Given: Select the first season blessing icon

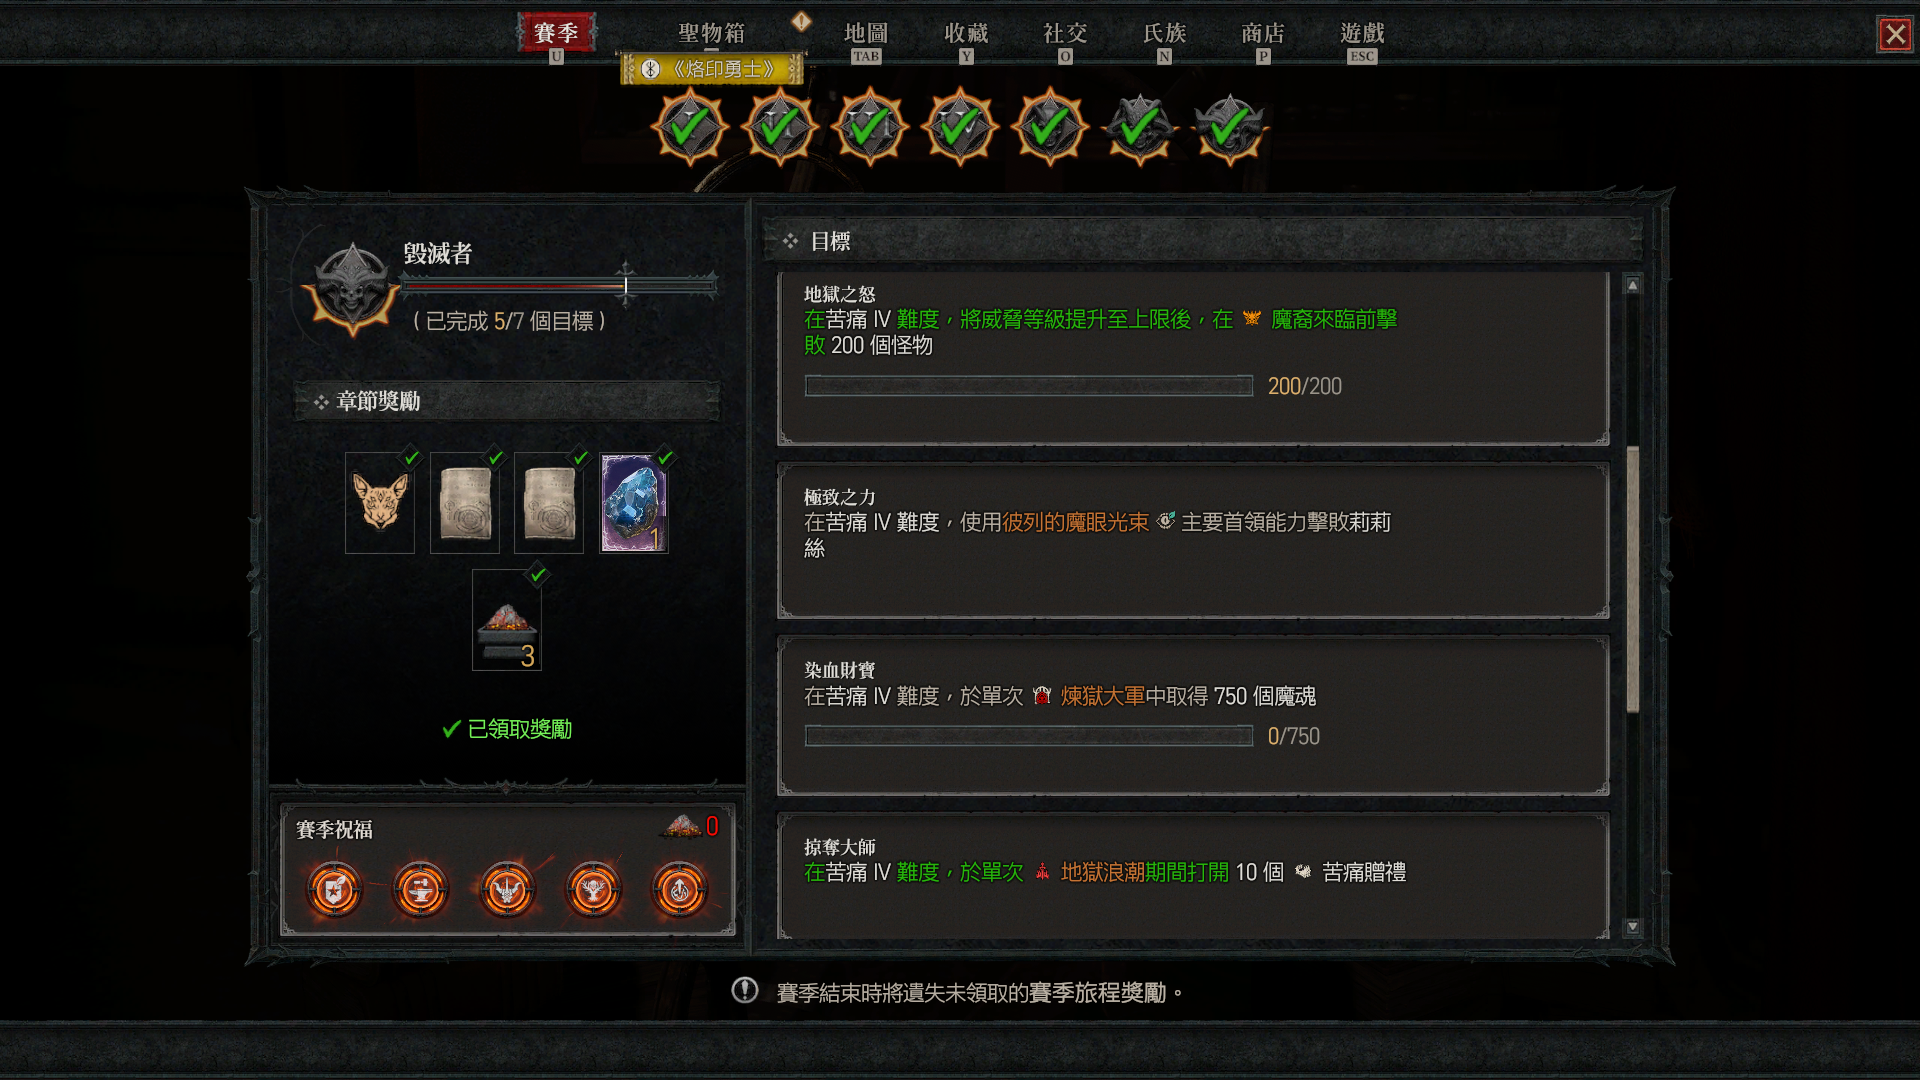Looking at the screenshot, I should pyautogui.click(x=334, y=889).
